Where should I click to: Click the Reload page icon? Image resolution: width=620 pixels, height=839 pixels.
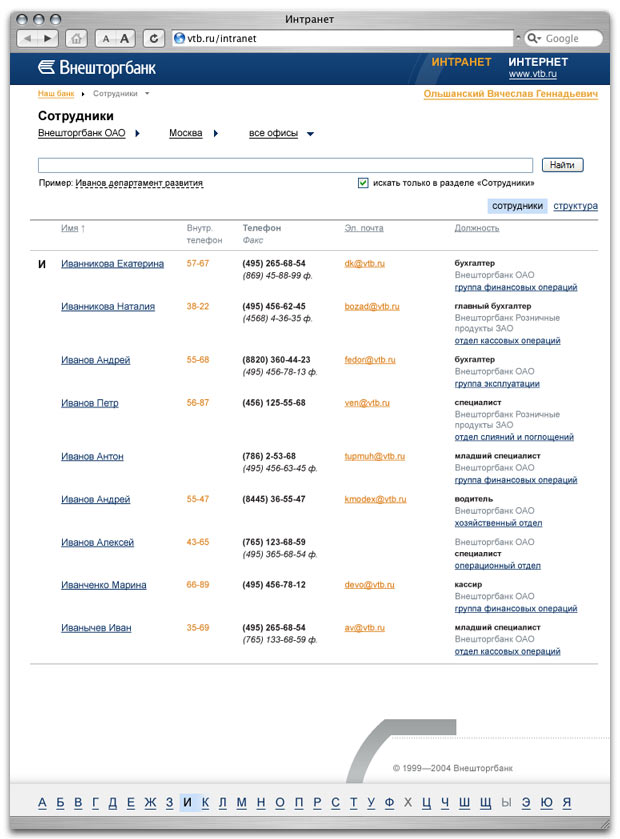tap(154, 38)
